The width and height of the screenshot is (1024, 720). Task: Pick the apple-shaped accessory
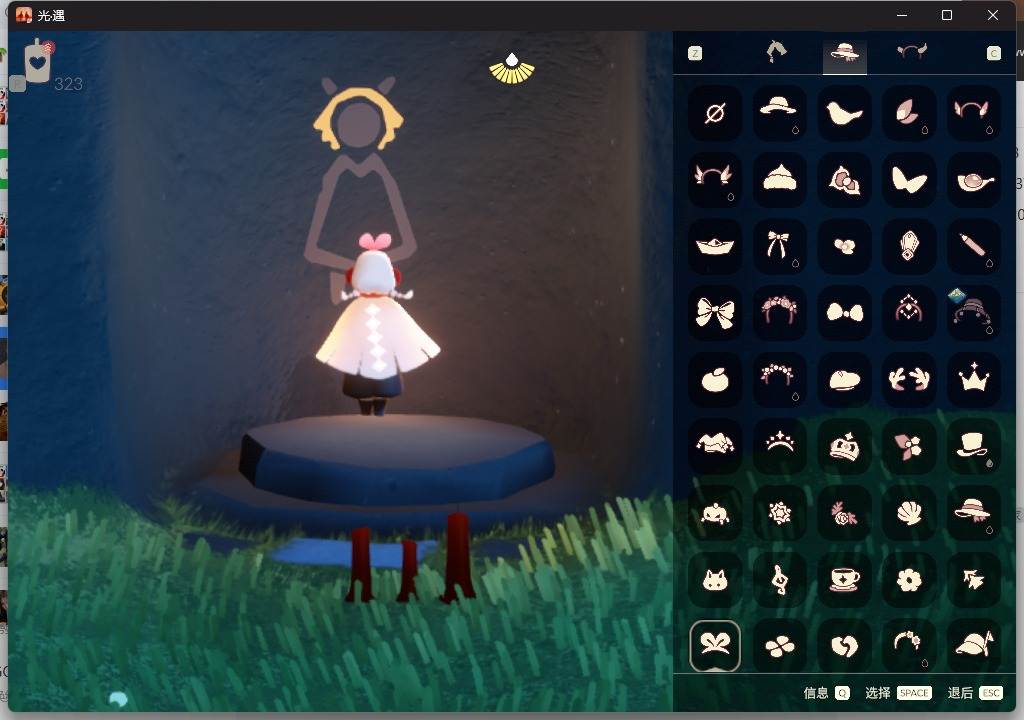click(x=714, y=380)
